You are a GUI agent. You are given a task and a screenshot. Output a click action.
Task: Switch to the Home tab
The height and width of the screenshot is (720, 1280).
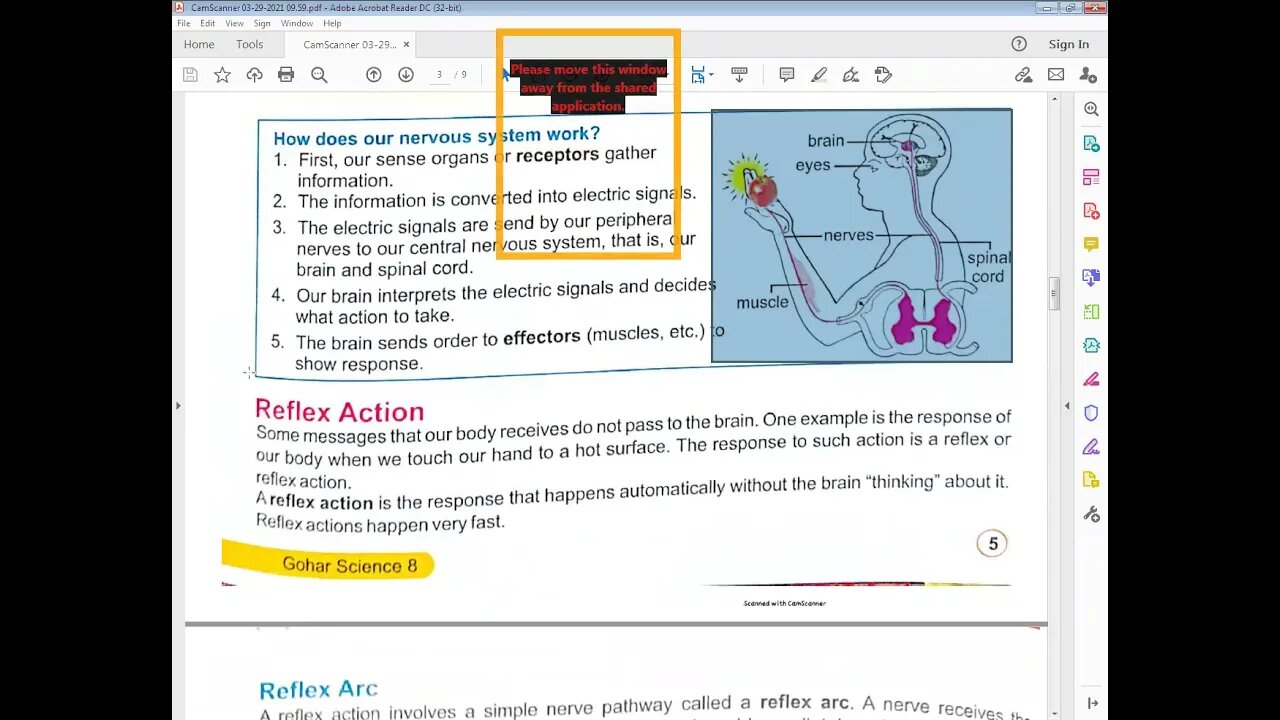(199, 44)
